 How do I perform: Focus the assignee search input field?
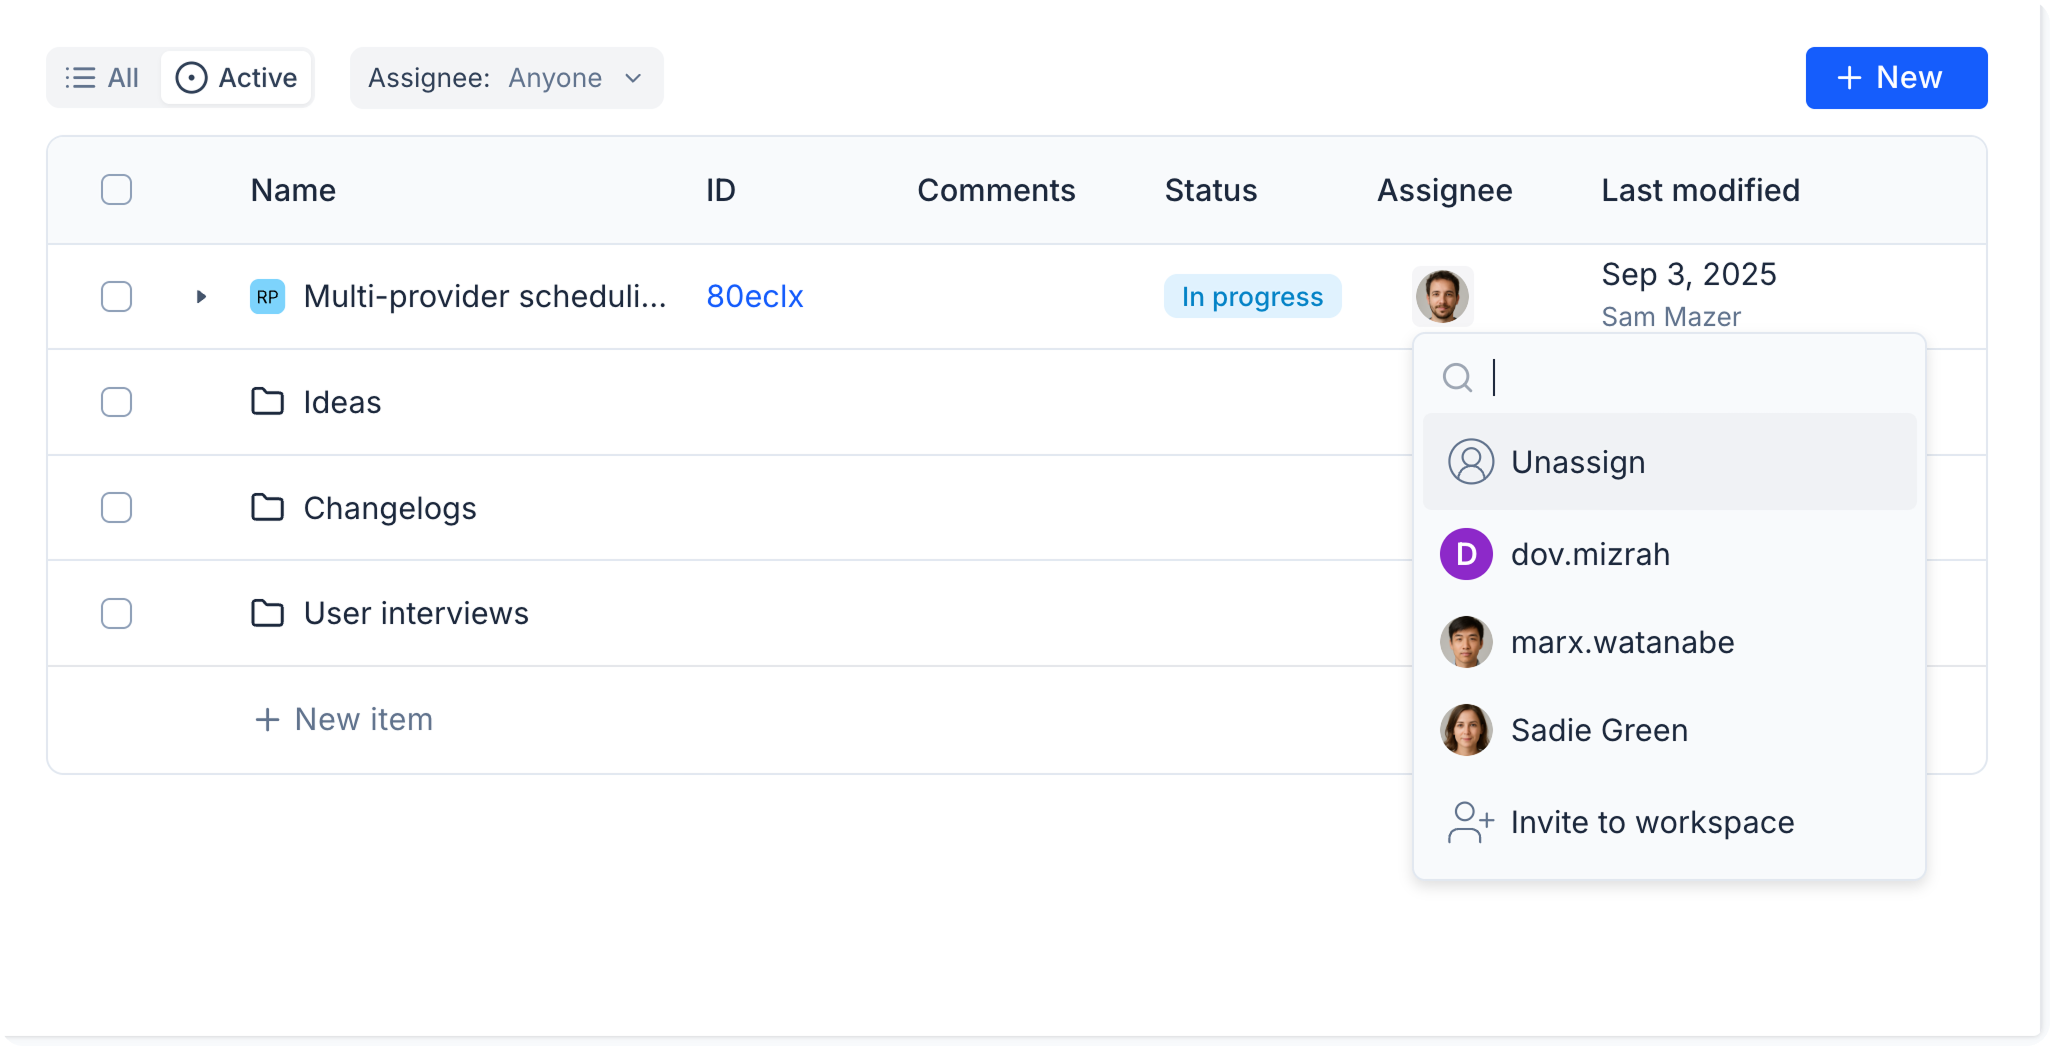click(x=1700, y=378)
